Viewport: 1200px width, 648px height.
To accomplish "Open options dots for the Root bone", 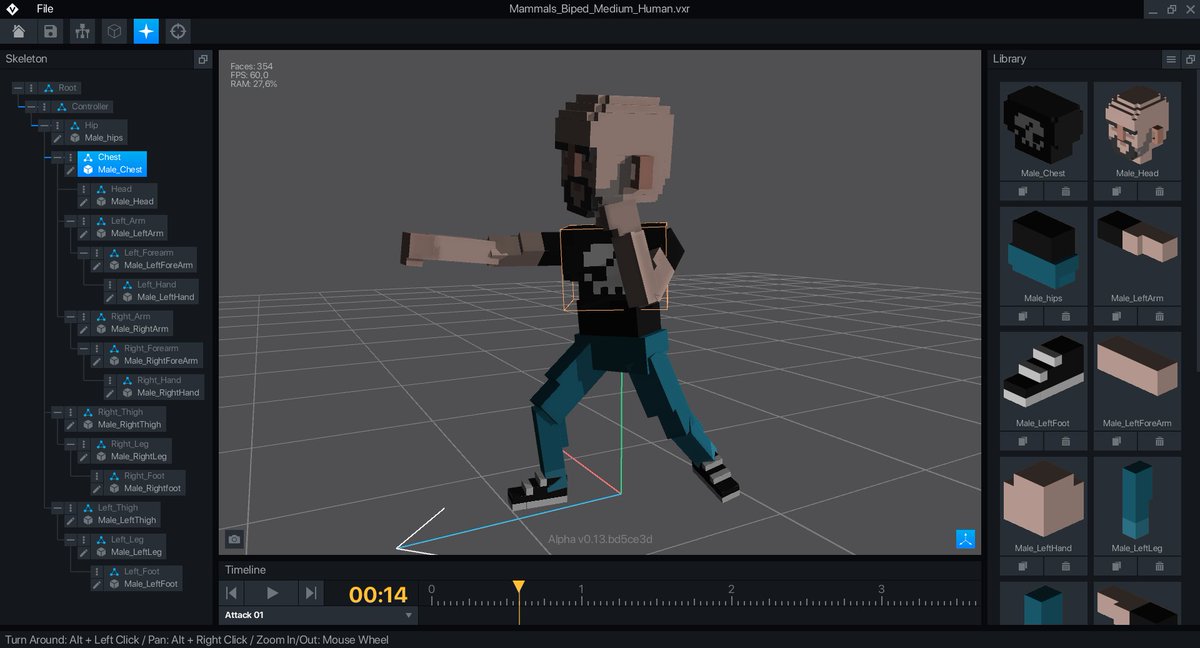I will [x=31, y=88].
